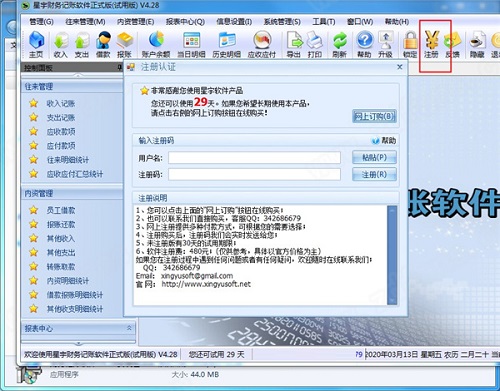This screenshot has width=500, height=391.
Task: Click the 注册码 registration code field
Action: [254, 174]
